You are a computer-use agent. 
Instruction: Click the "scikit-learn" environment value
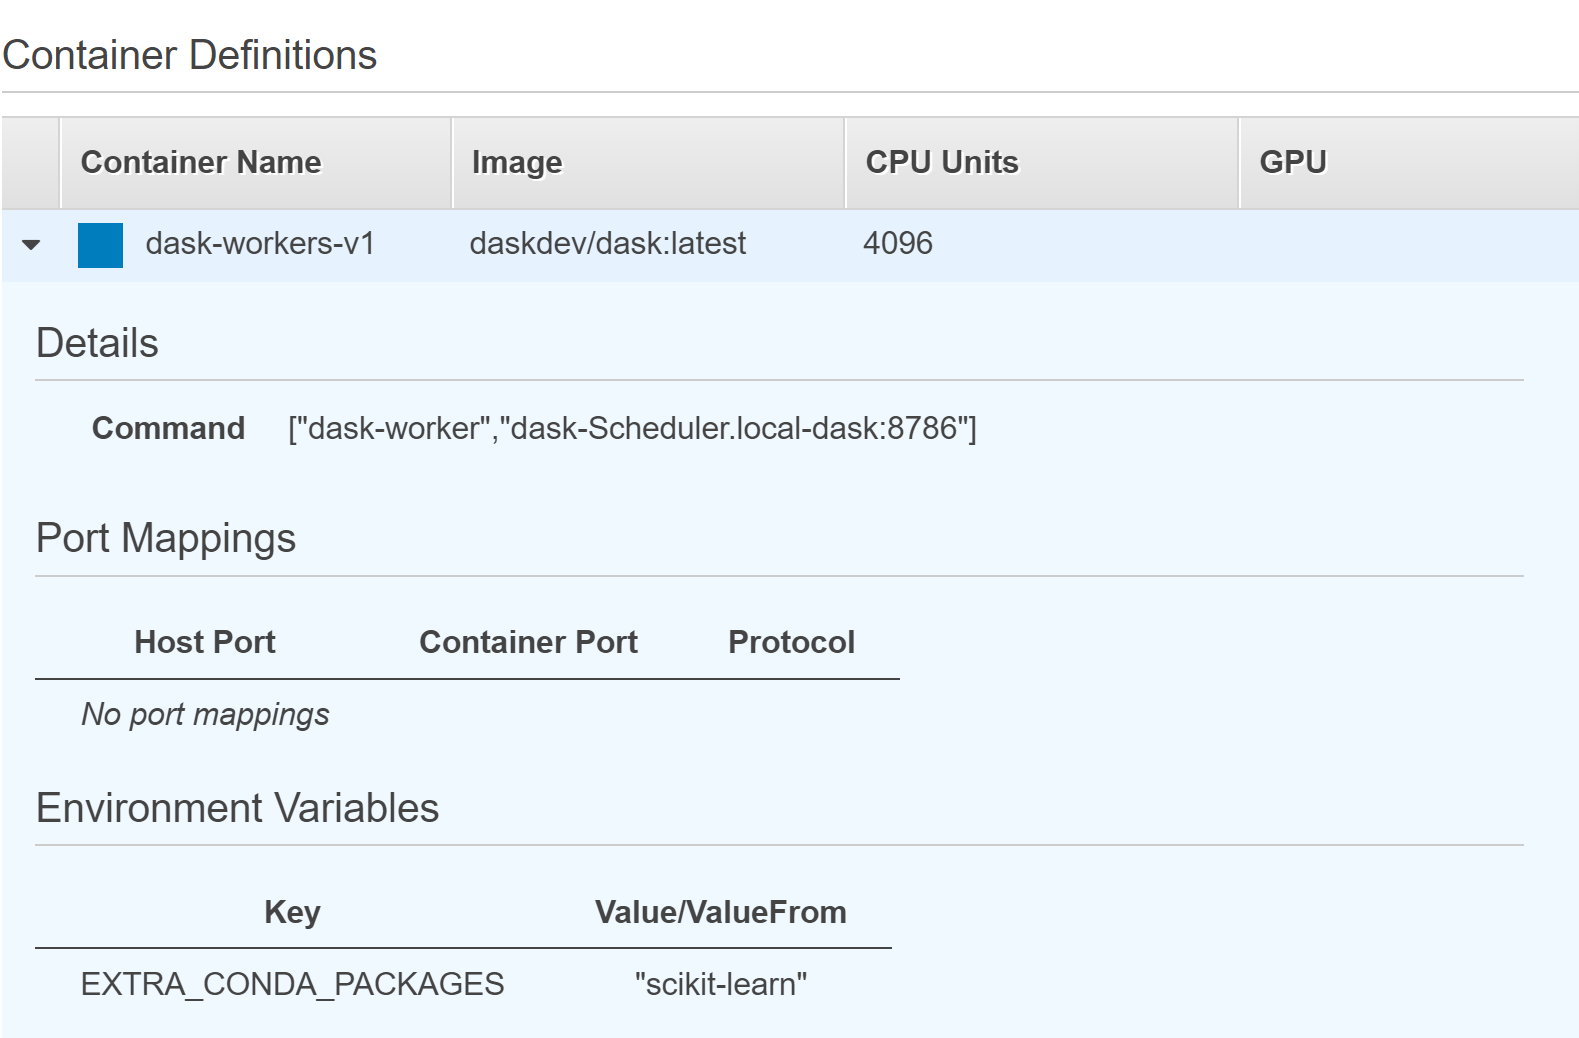pyautogui.click(x=720, y=984)
